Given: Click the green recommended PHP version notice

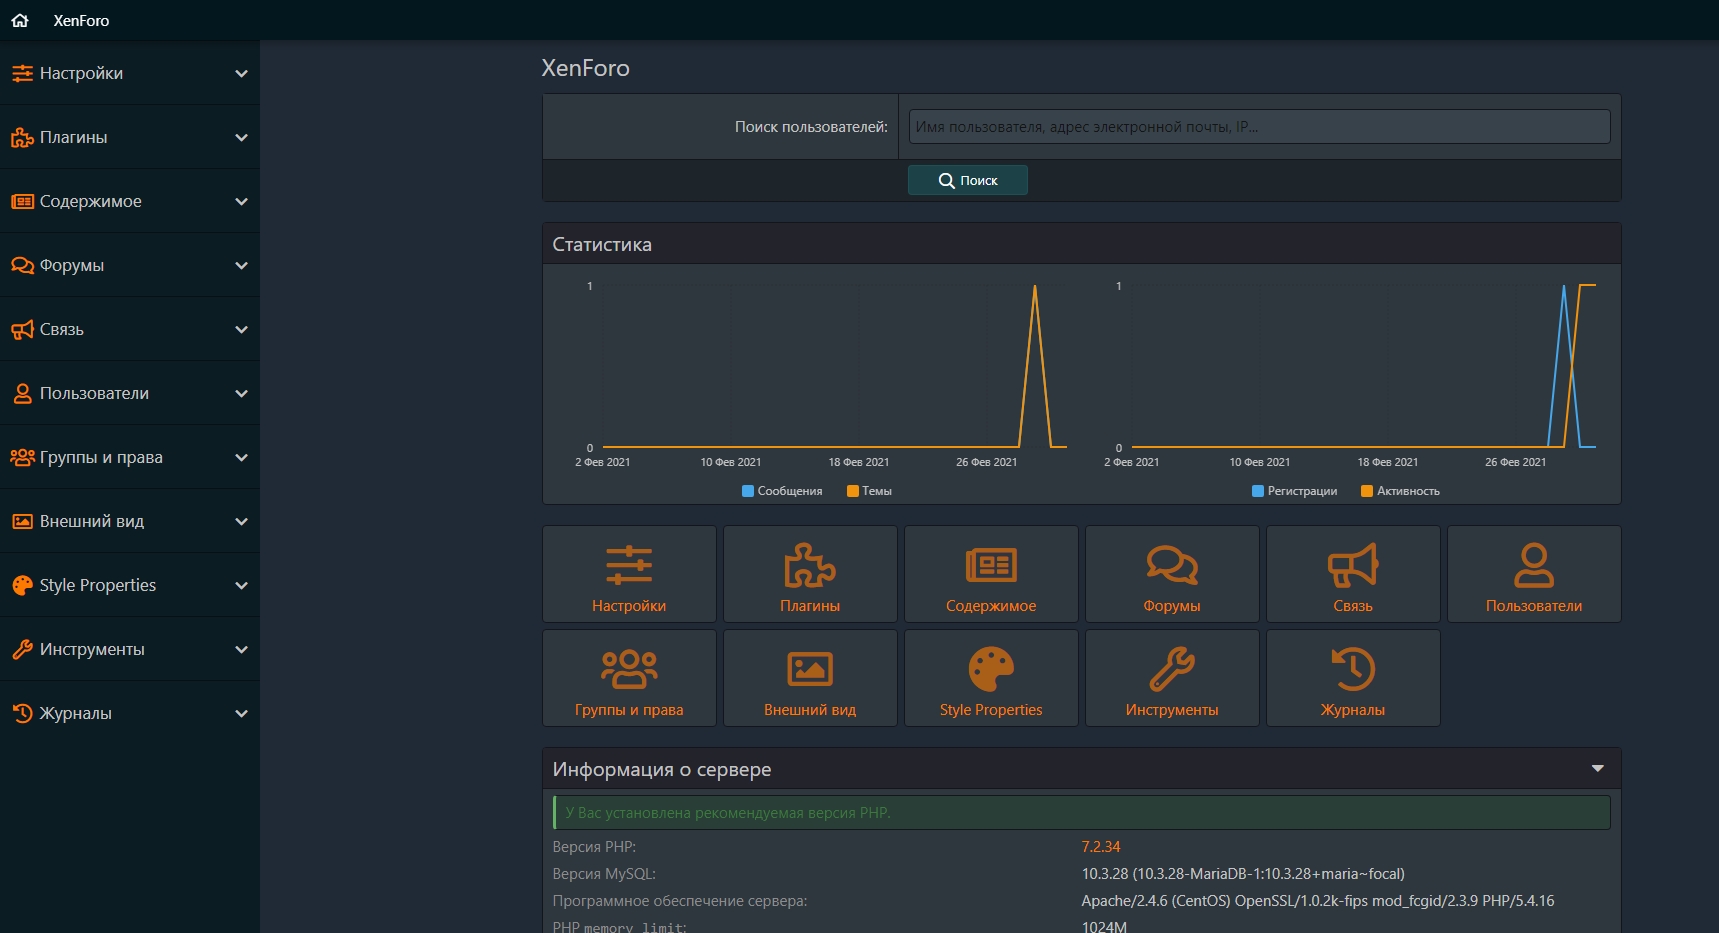Looking at the screenshot, I should (x=1081, y=813).
